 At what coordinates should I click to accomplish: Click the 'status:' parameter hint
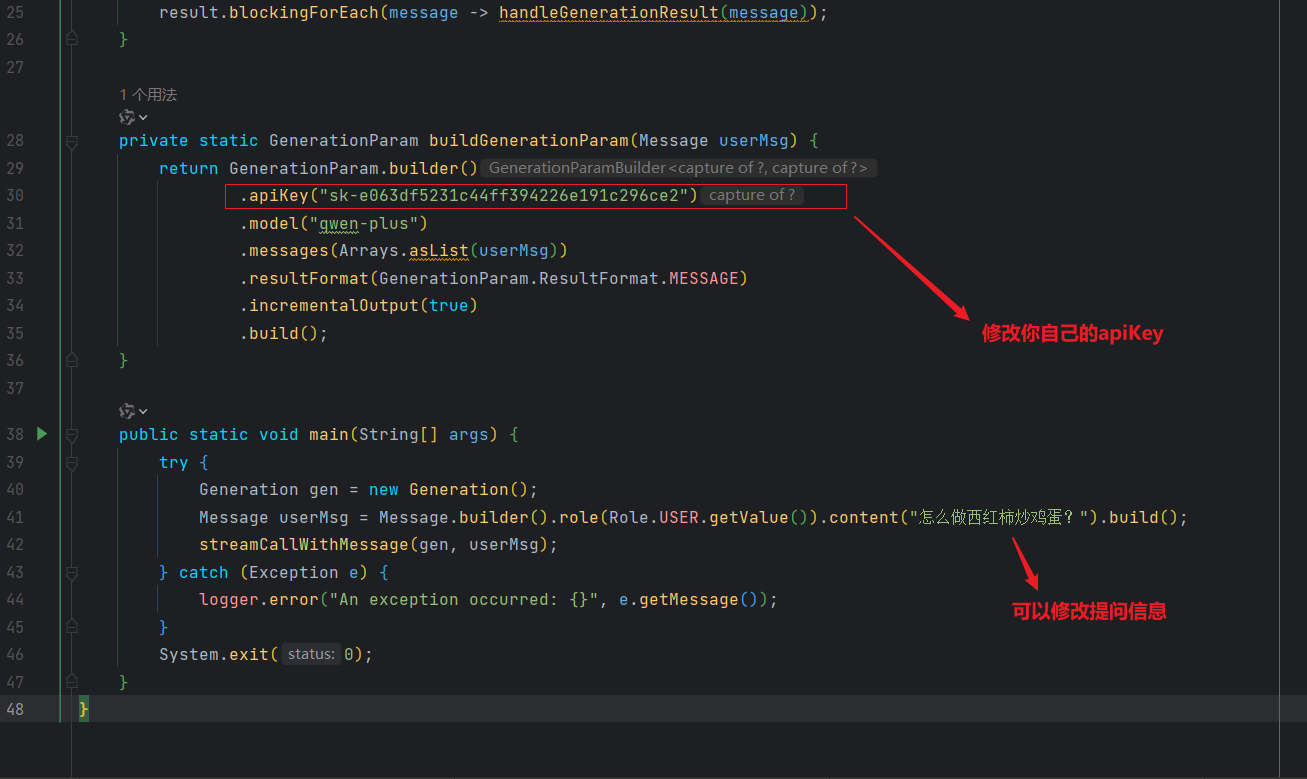pos(310,654)
